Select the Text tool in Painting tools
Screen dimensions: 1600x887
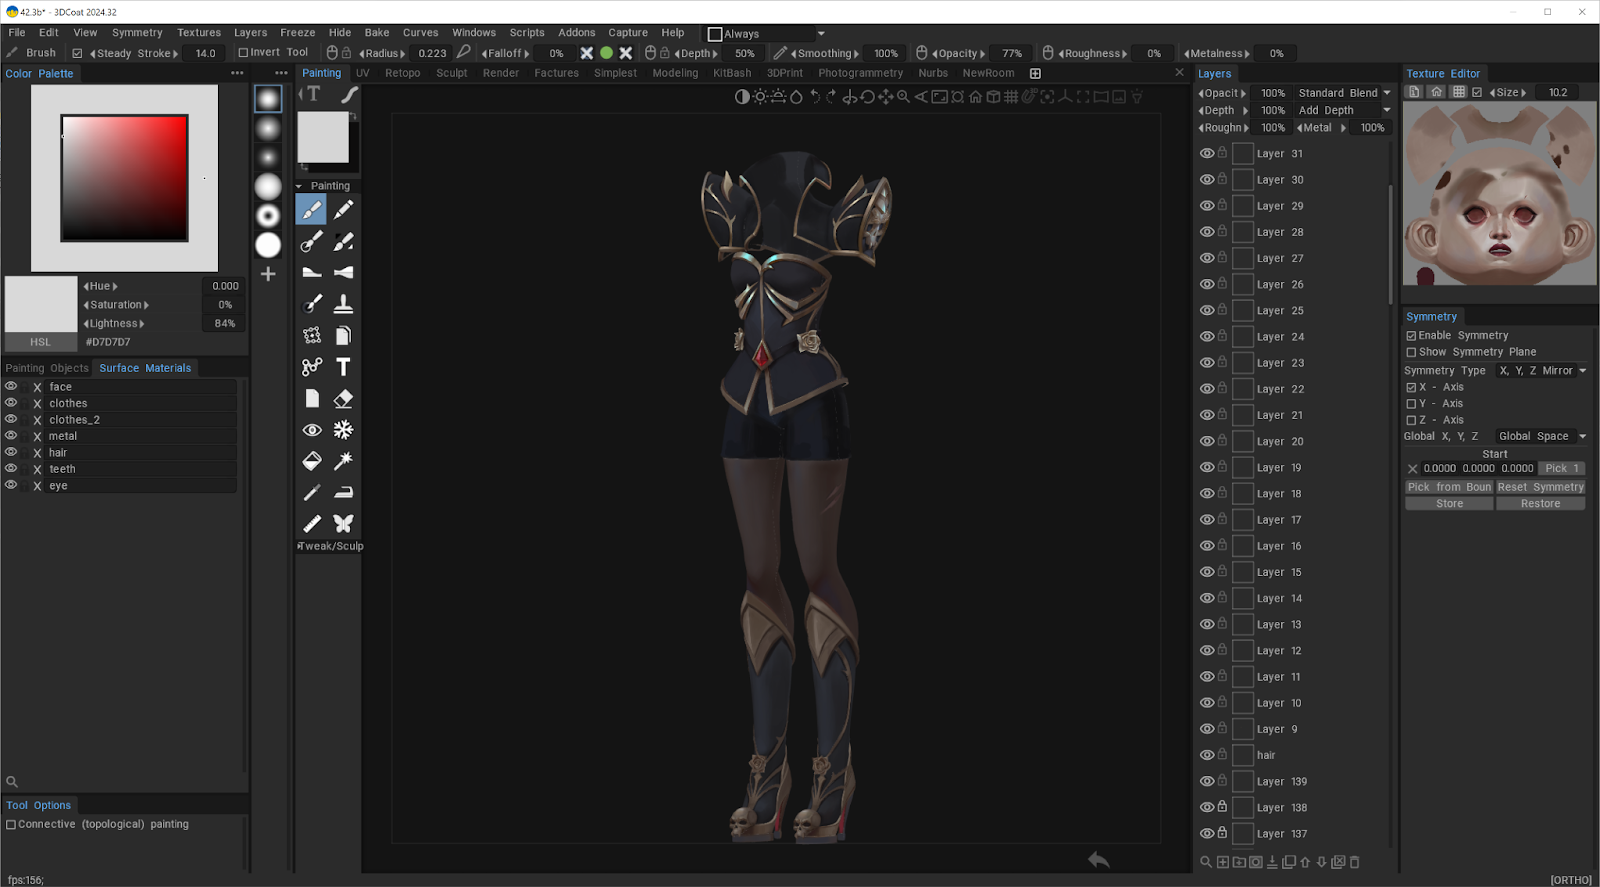pos(343,367)
